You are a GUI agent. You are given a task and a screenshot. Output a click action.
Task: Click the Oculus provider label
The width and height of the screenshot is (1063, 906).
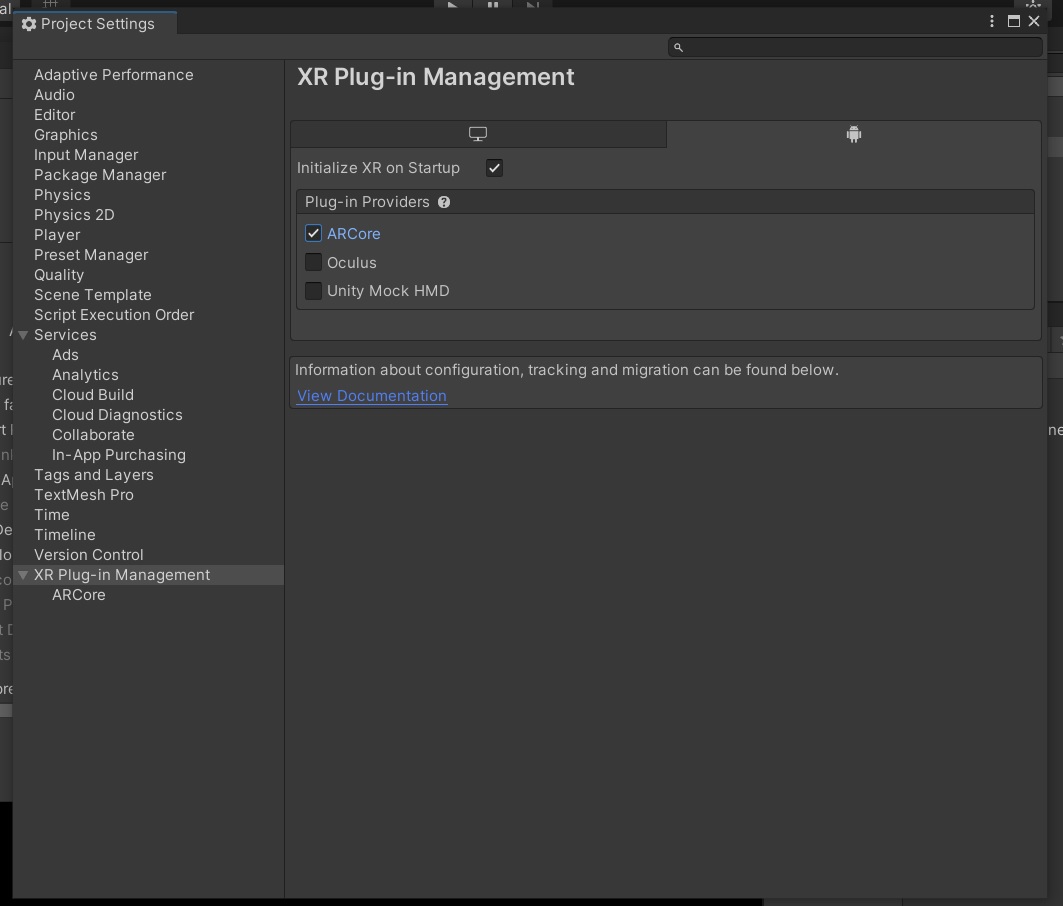352,263
